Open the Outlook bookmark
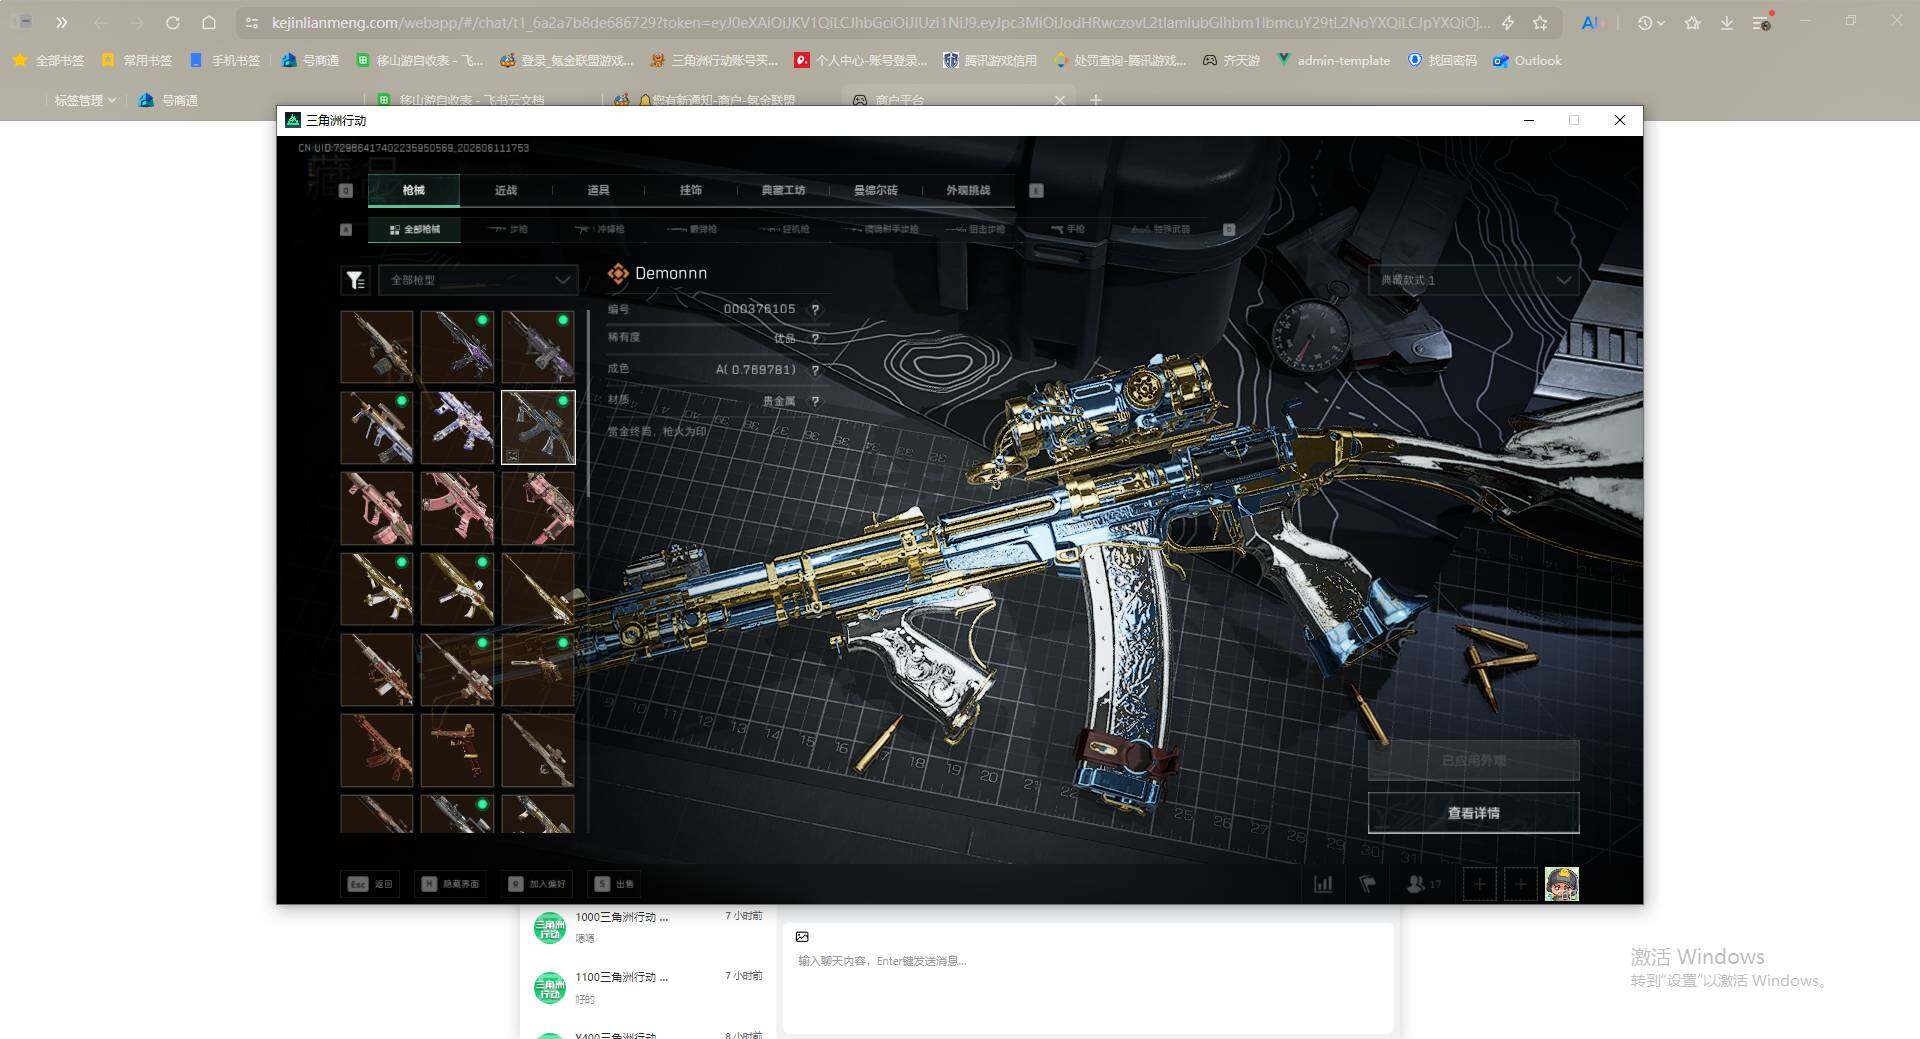 (1527, 61)
